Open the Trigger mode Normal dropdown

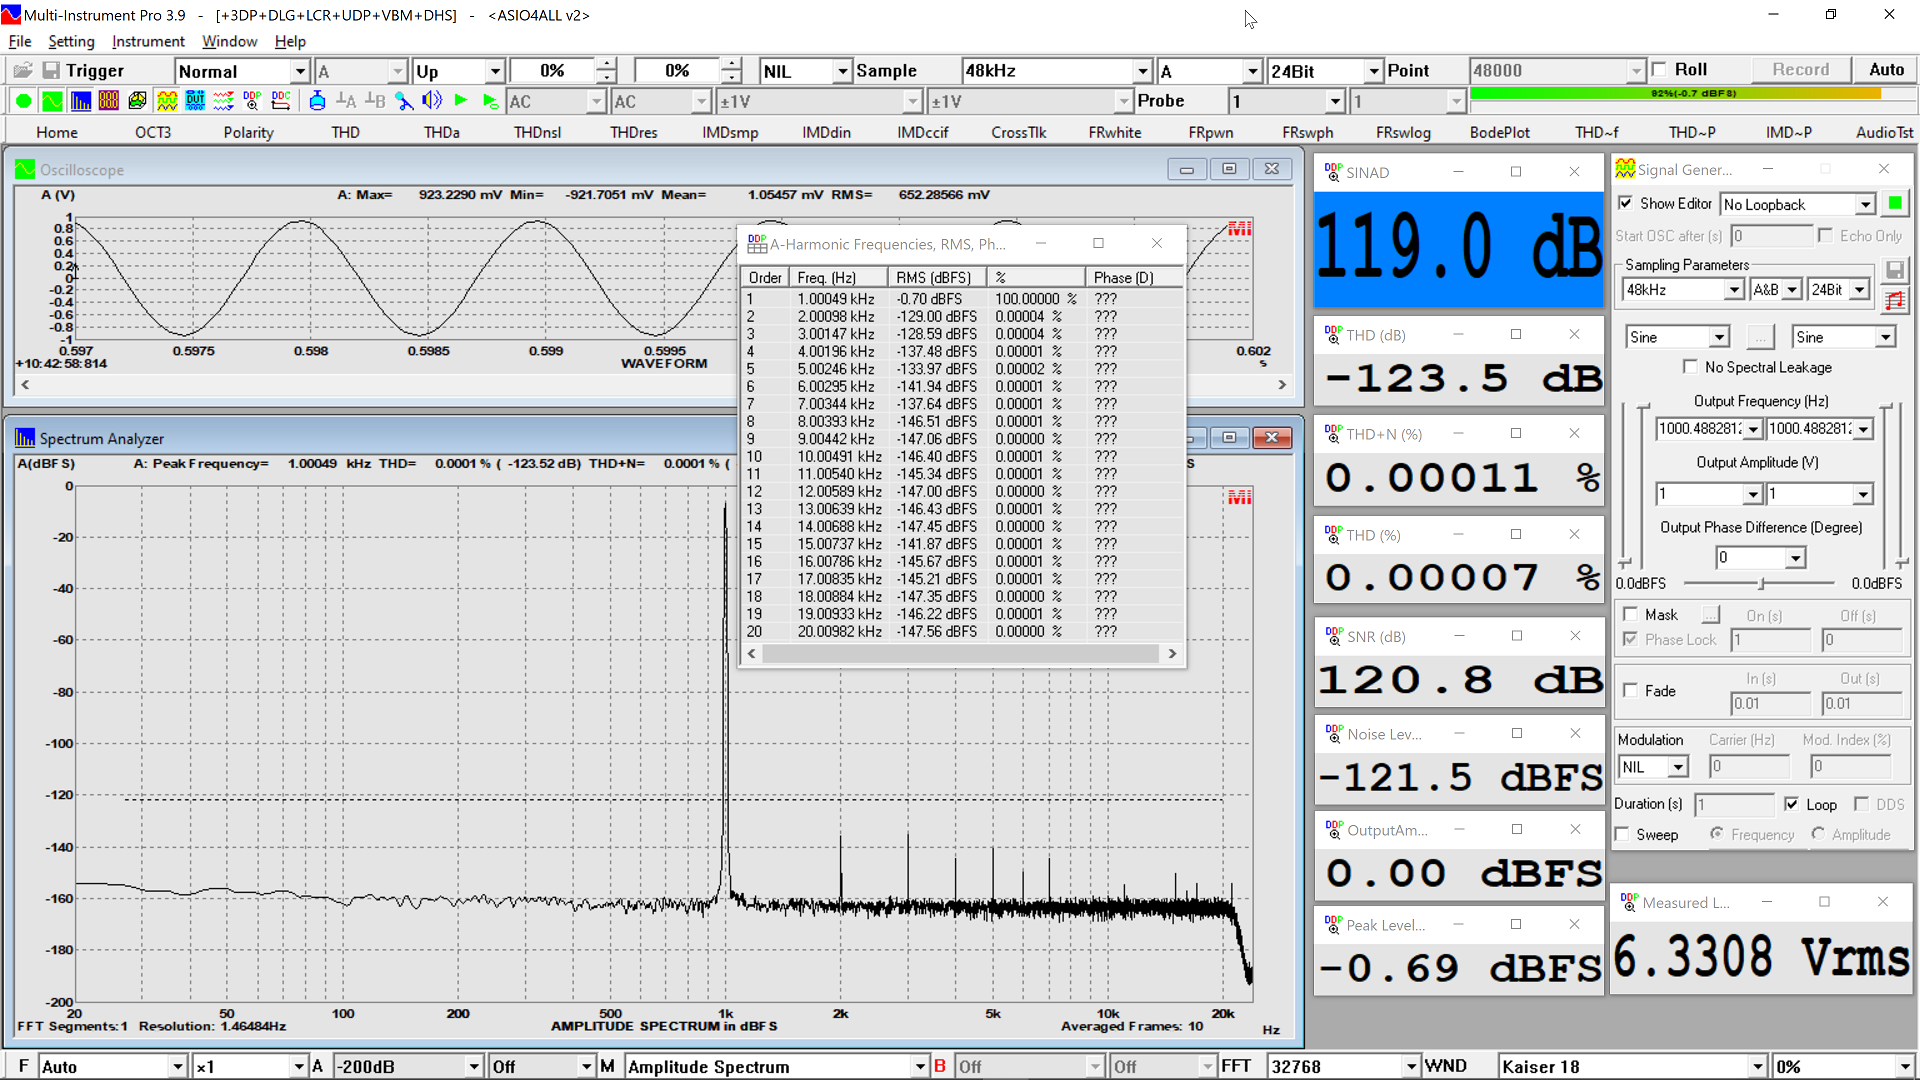tap(300, 71)
